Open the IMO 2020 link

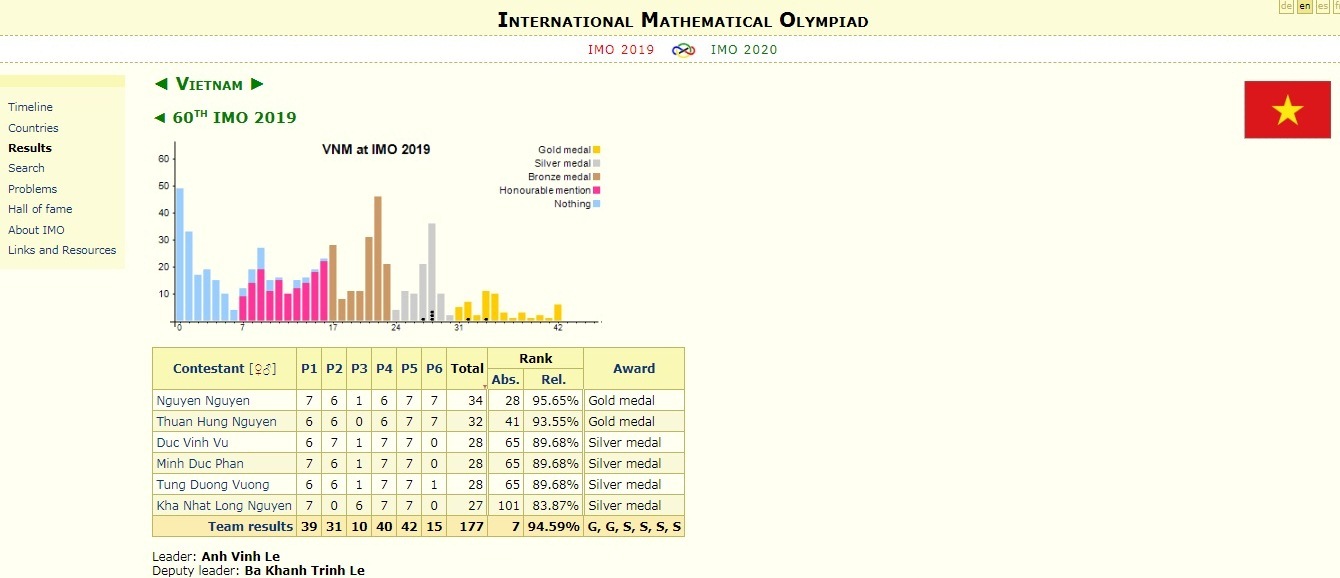pyautogui.click(x=743, y=50)
